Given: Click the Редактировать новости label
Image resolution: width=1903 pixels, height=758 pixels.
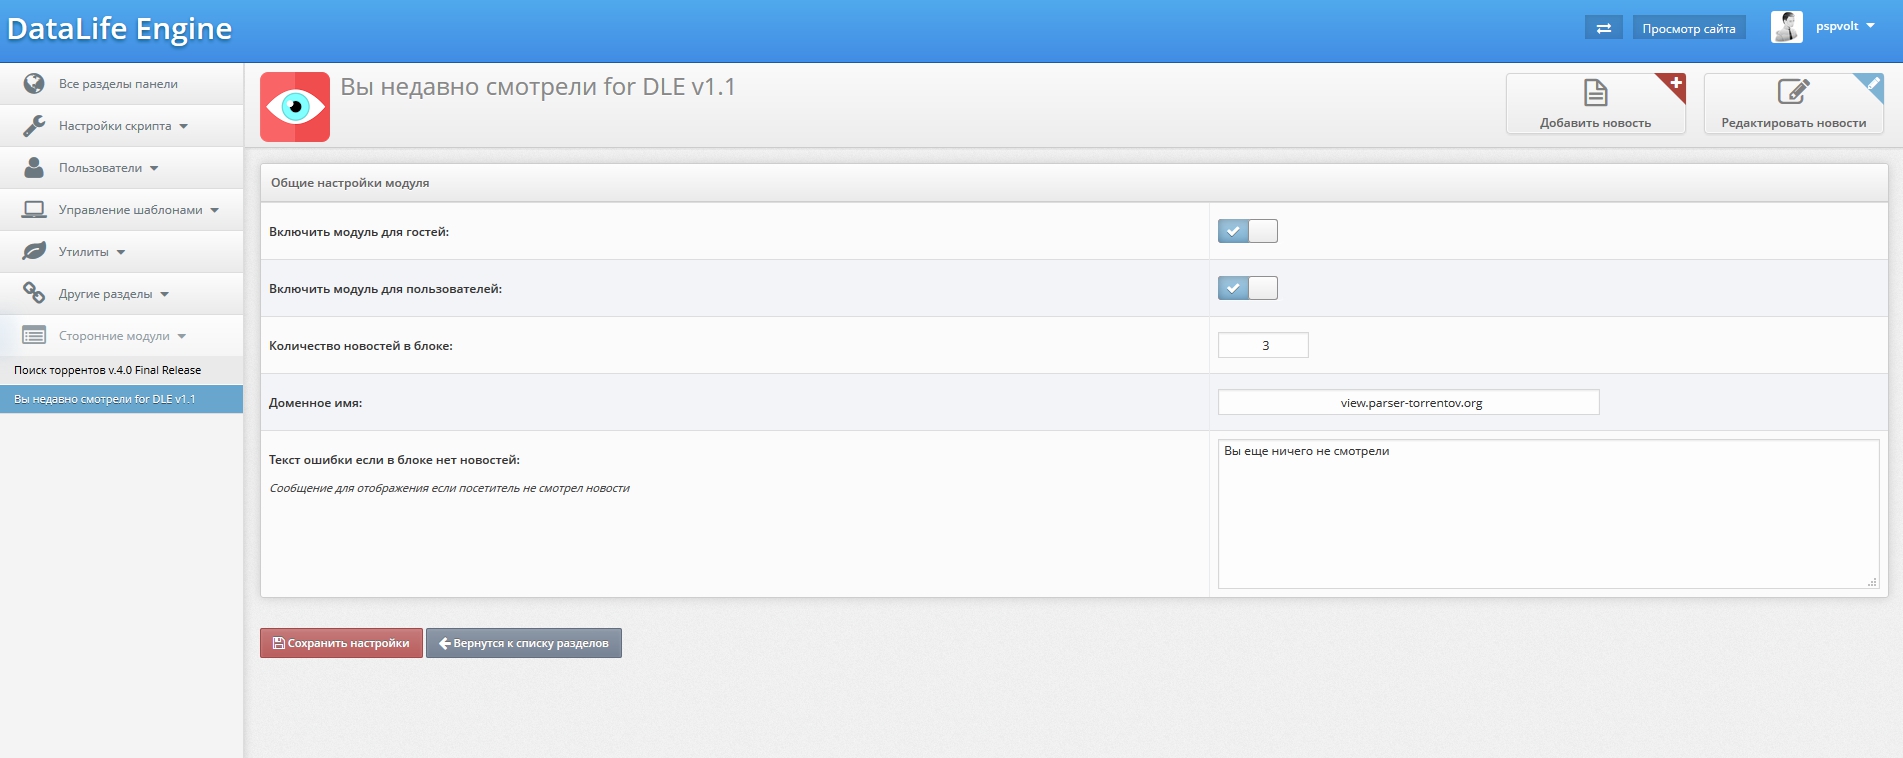Looking at the screenshot, I should pos(1793,123).
